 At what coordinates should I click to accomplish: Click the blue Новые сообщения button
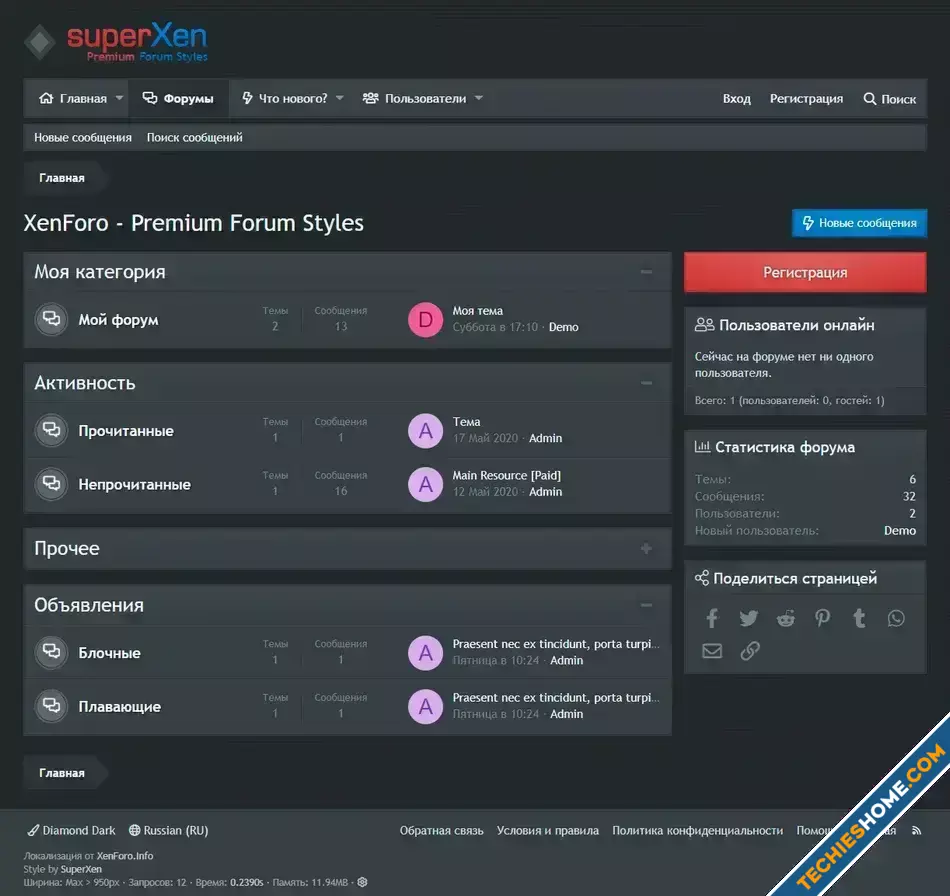(859, 223)
